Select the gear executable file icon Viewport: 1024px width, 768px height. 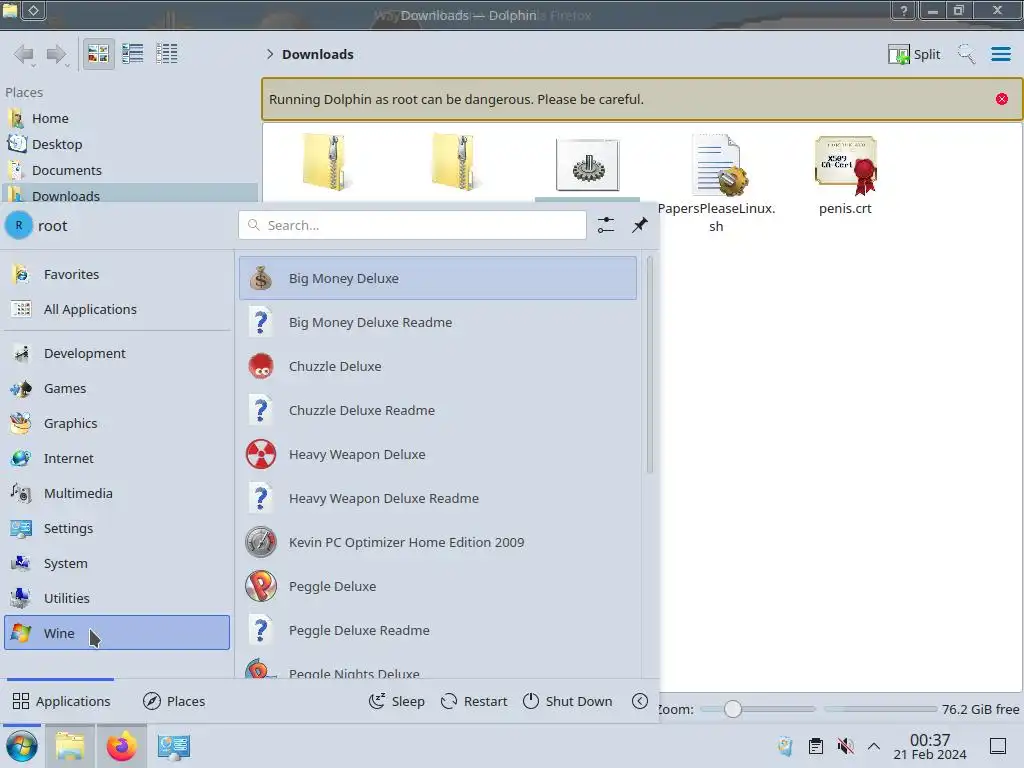pyautogui.click(x=587, y=165)
